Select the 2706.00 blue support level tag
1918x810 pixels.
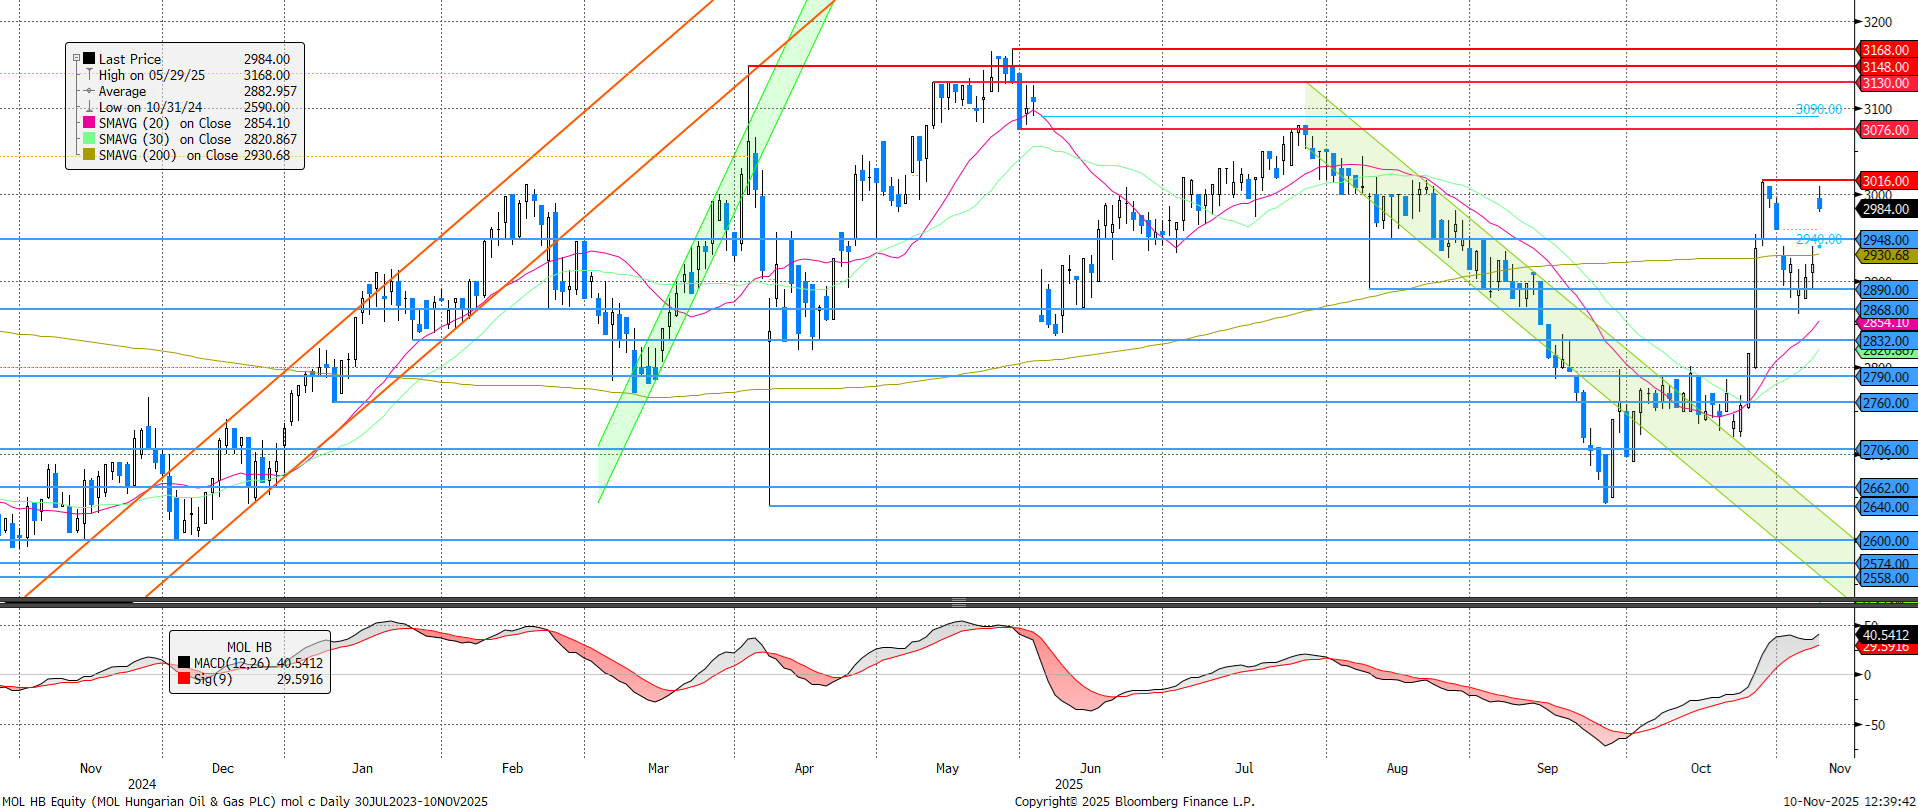click(x=1884, y=451)
